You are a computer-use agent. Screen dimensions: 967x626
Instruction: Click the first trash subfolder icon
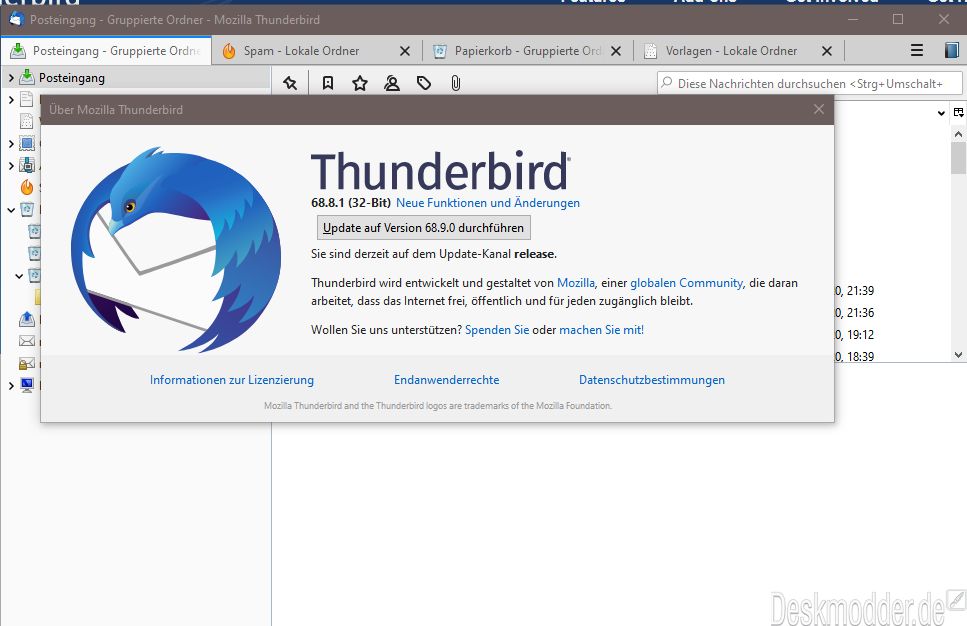coord(35,231)
